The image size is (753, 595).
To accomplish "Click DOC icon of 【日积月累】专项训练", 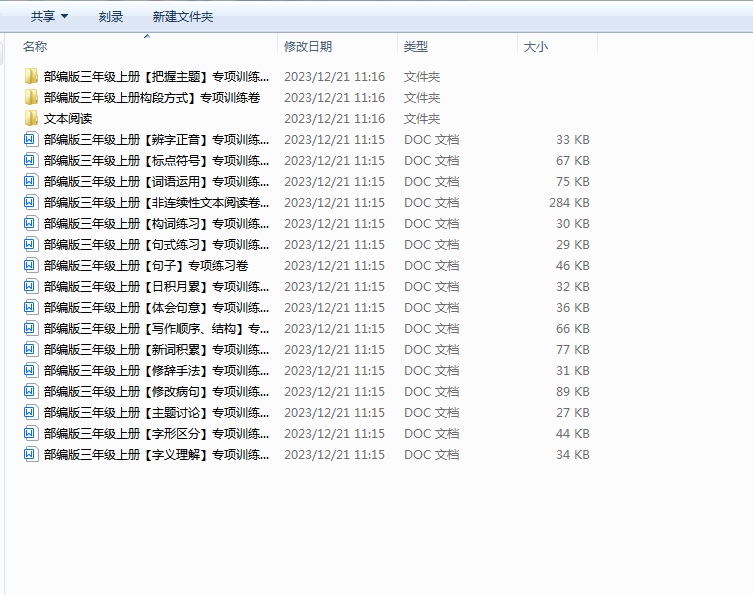I will pyautogui.click(x=30, y=286).
